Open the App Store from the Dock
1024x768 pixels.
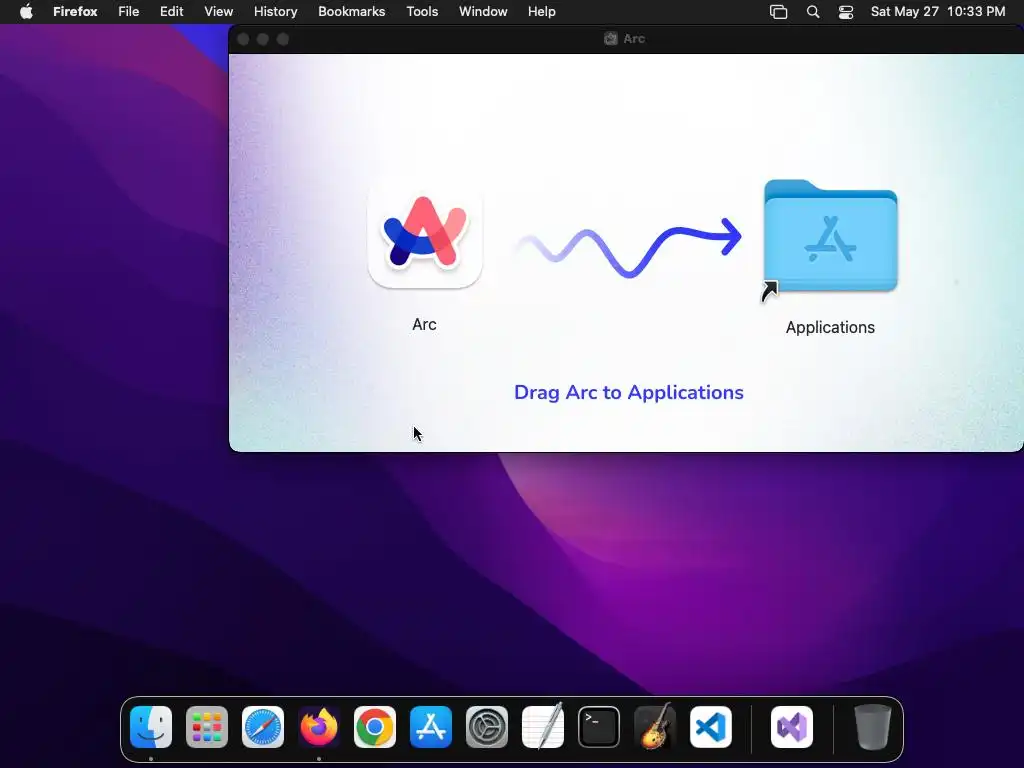[x=431, y=727]
